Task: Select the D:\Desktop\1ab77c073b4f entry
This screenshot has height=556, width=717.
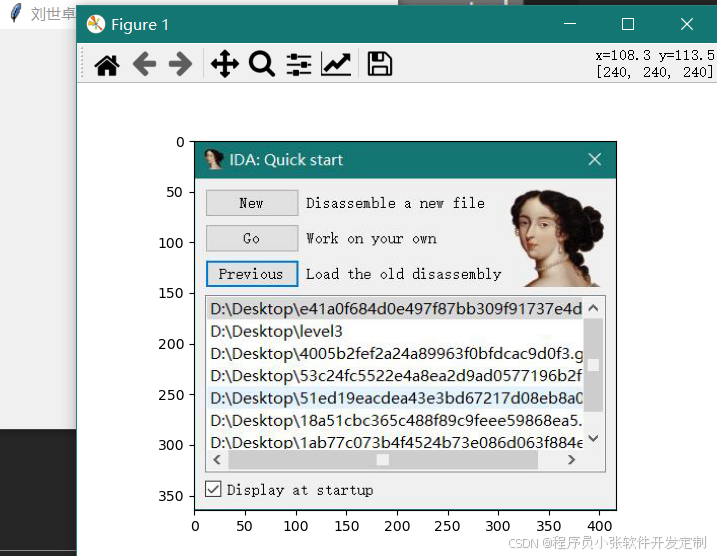Action: [x=395, y=441]
